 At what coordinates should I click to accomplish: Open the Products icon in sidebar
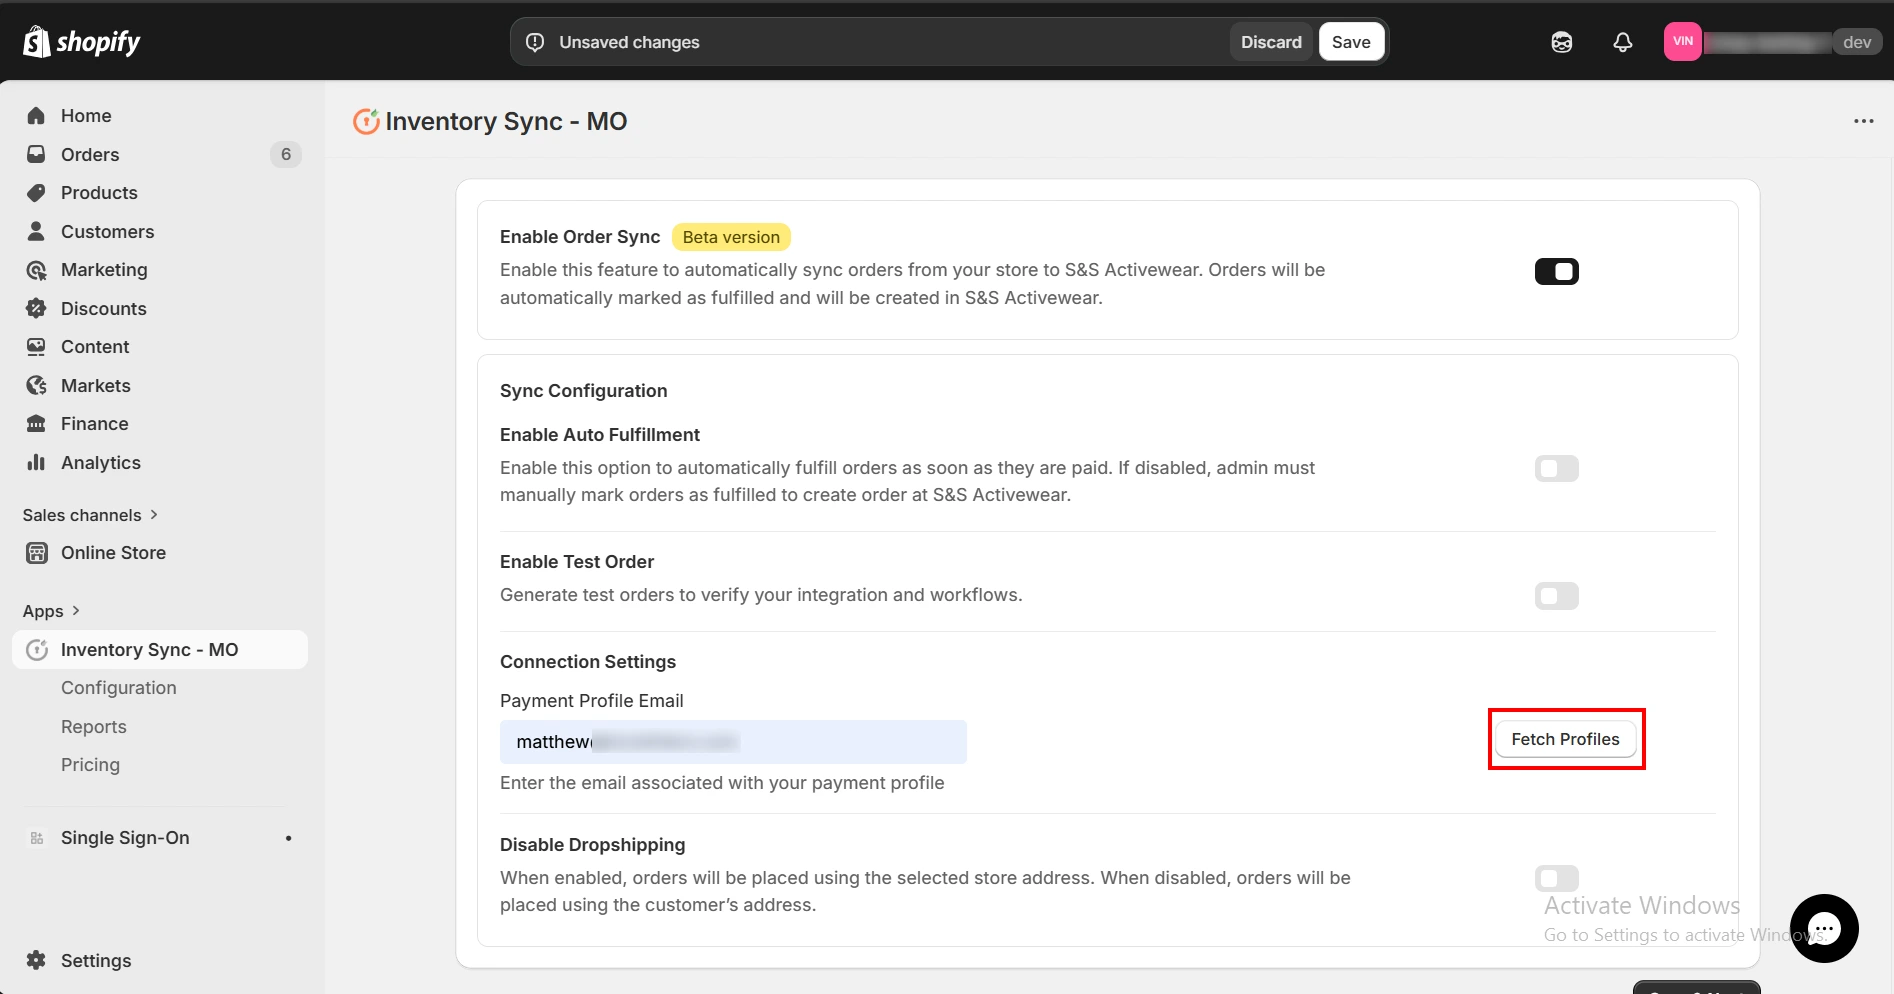pyautogui.click(x=36, y=192)
